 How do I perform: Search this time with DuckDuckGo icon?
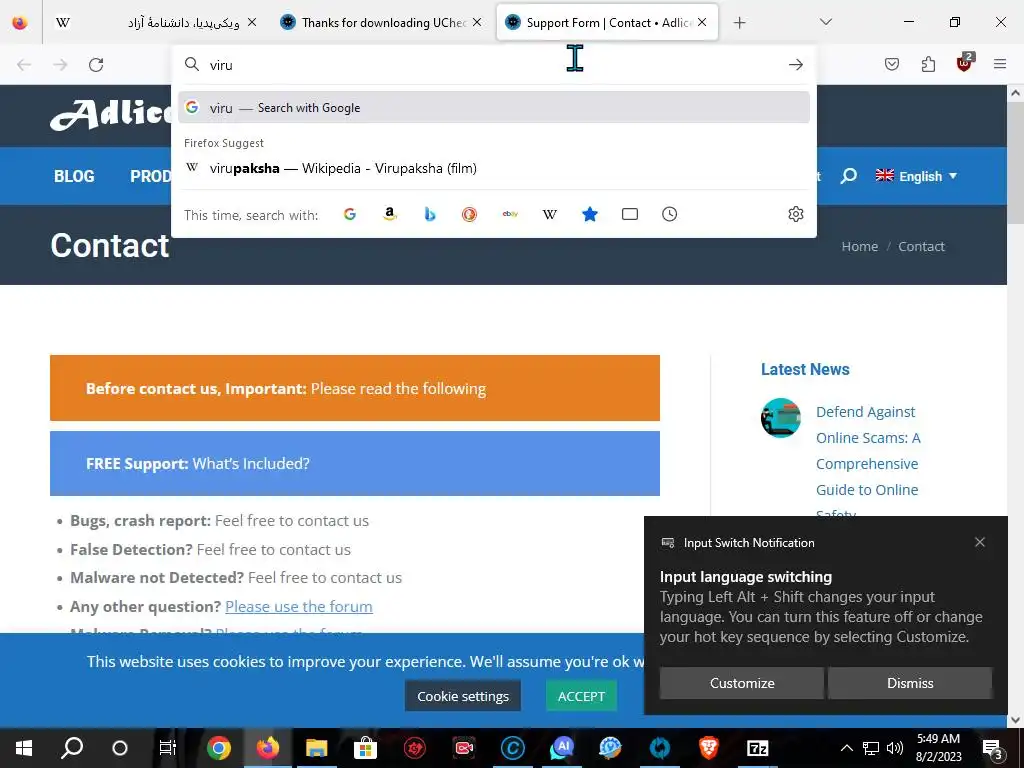pyautogui.click(x=470, y=214)
